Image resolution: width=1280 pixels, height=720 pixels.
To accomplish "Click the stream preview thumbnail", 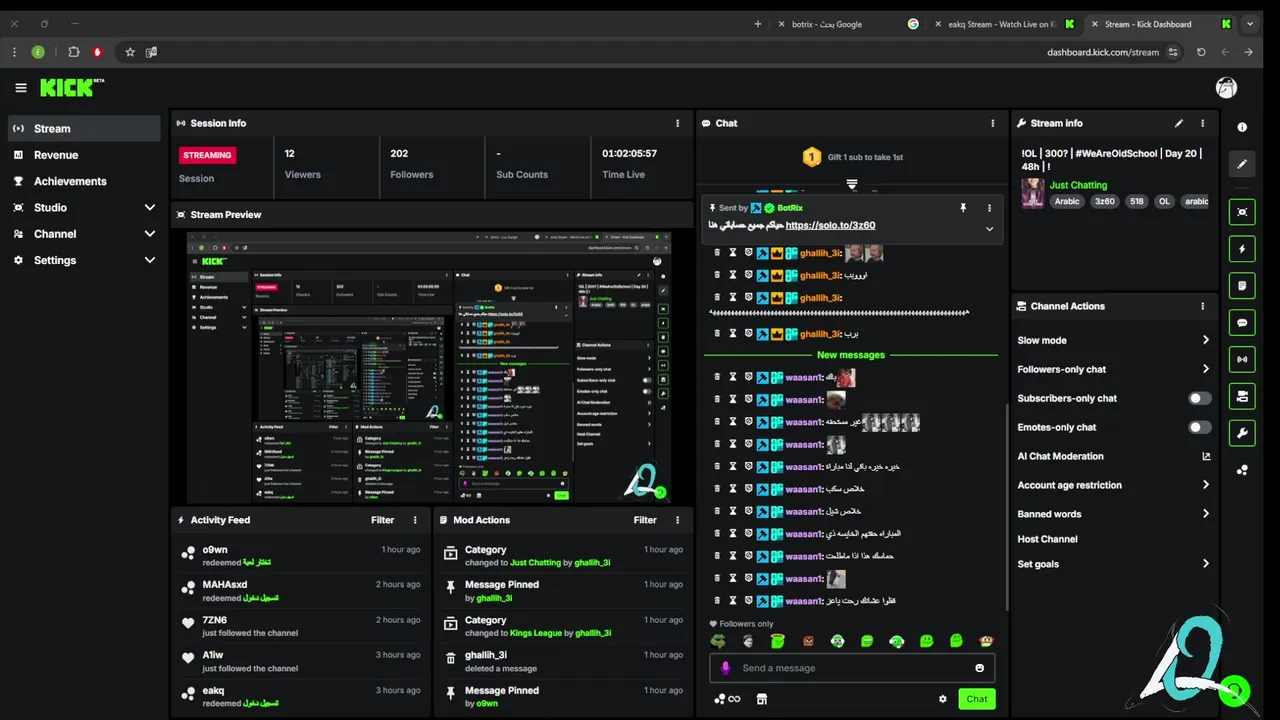I will 429,367.
